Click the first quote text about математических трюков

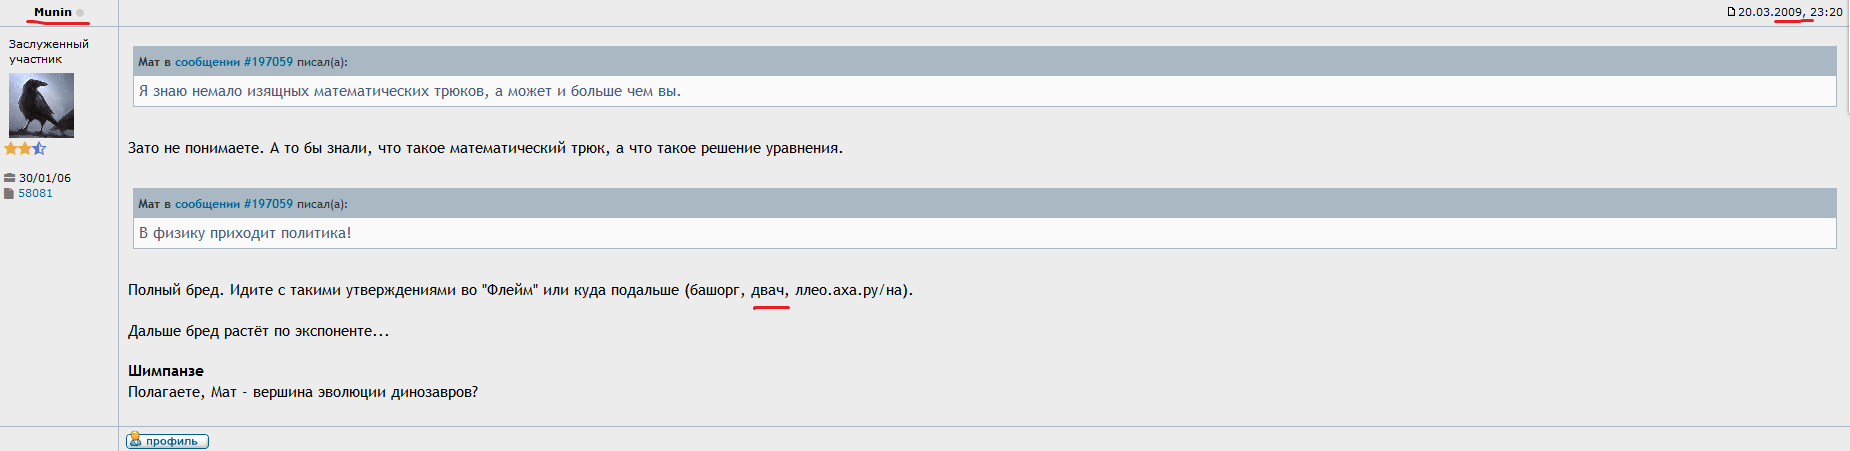(410, 91)
